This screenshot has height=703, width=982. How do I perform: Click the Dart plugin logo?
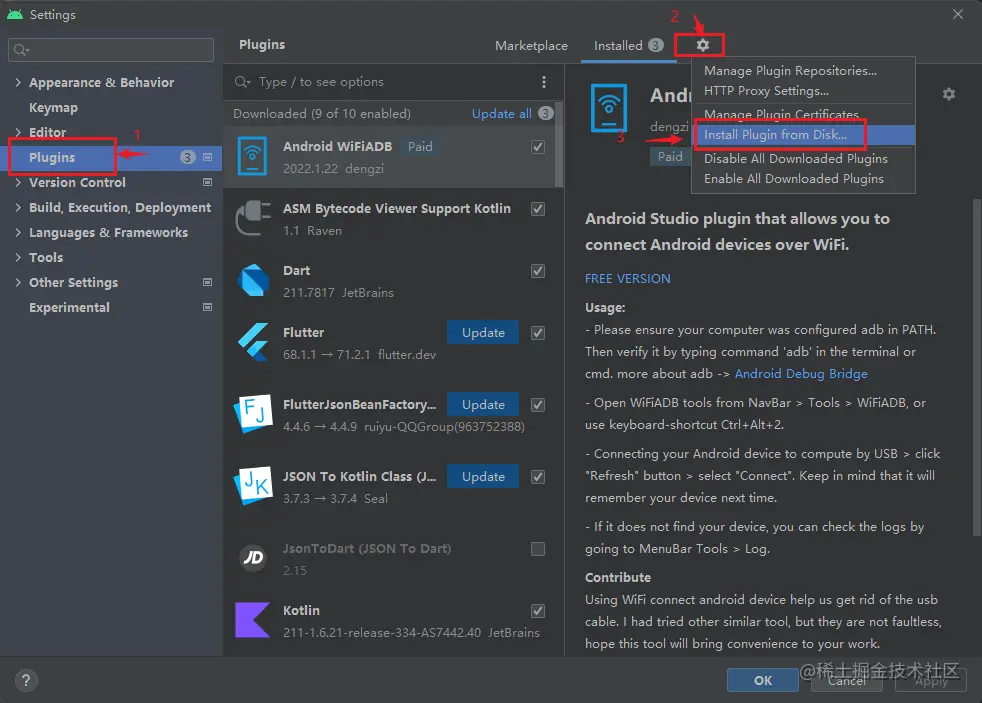[253, 280]
